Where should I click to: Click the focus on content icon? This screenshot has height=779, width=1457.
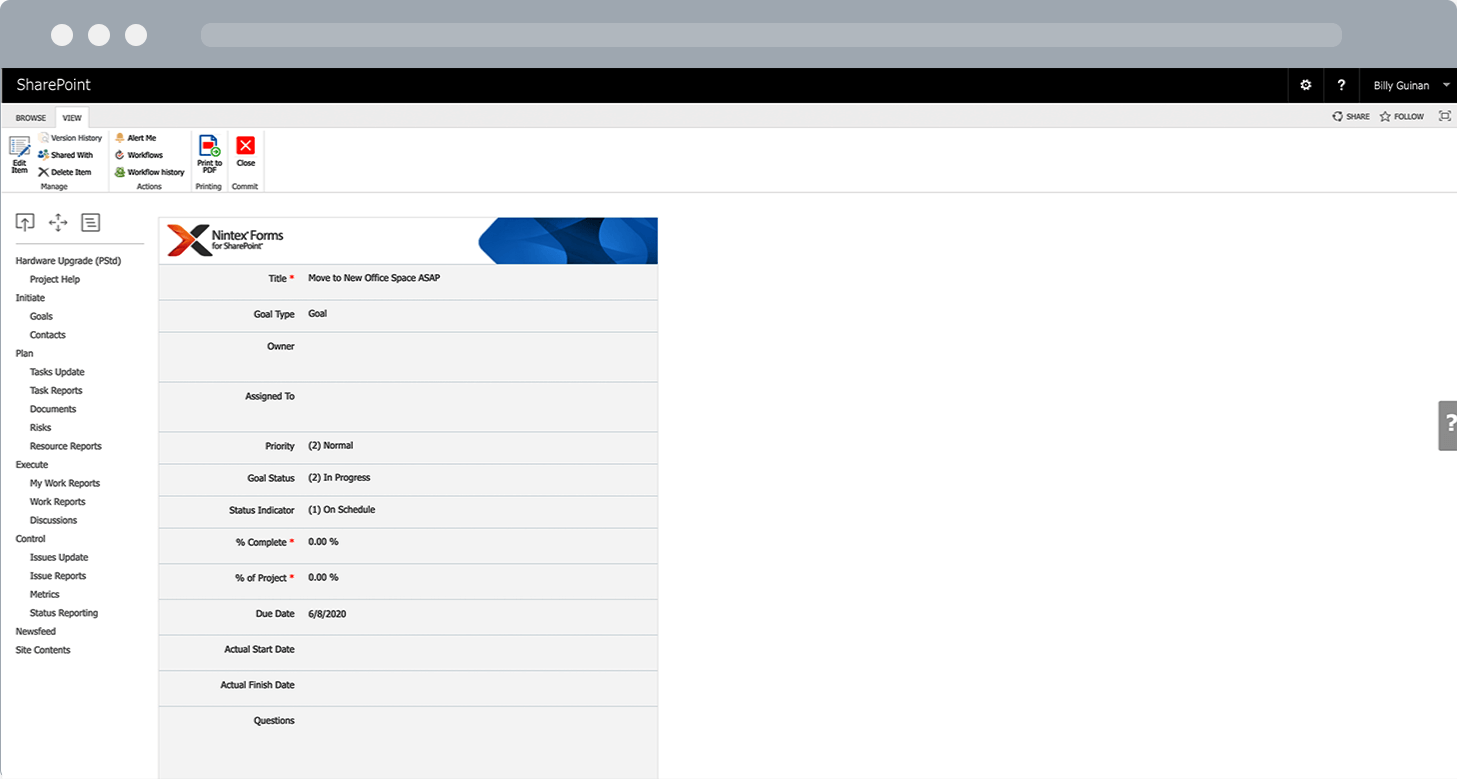tap(1444, 117)
